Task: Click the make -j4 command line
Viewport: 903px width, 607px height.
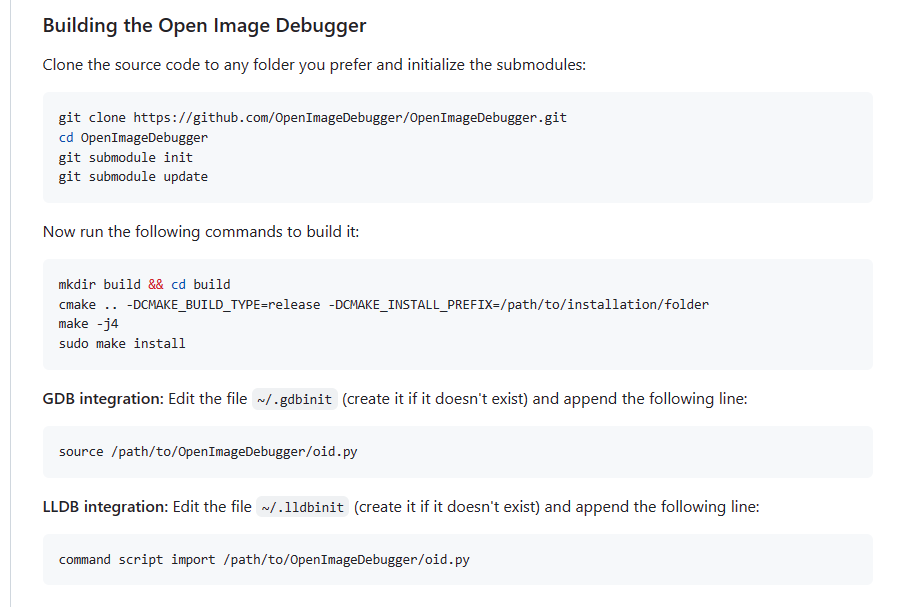Action: tap(88, 324)
